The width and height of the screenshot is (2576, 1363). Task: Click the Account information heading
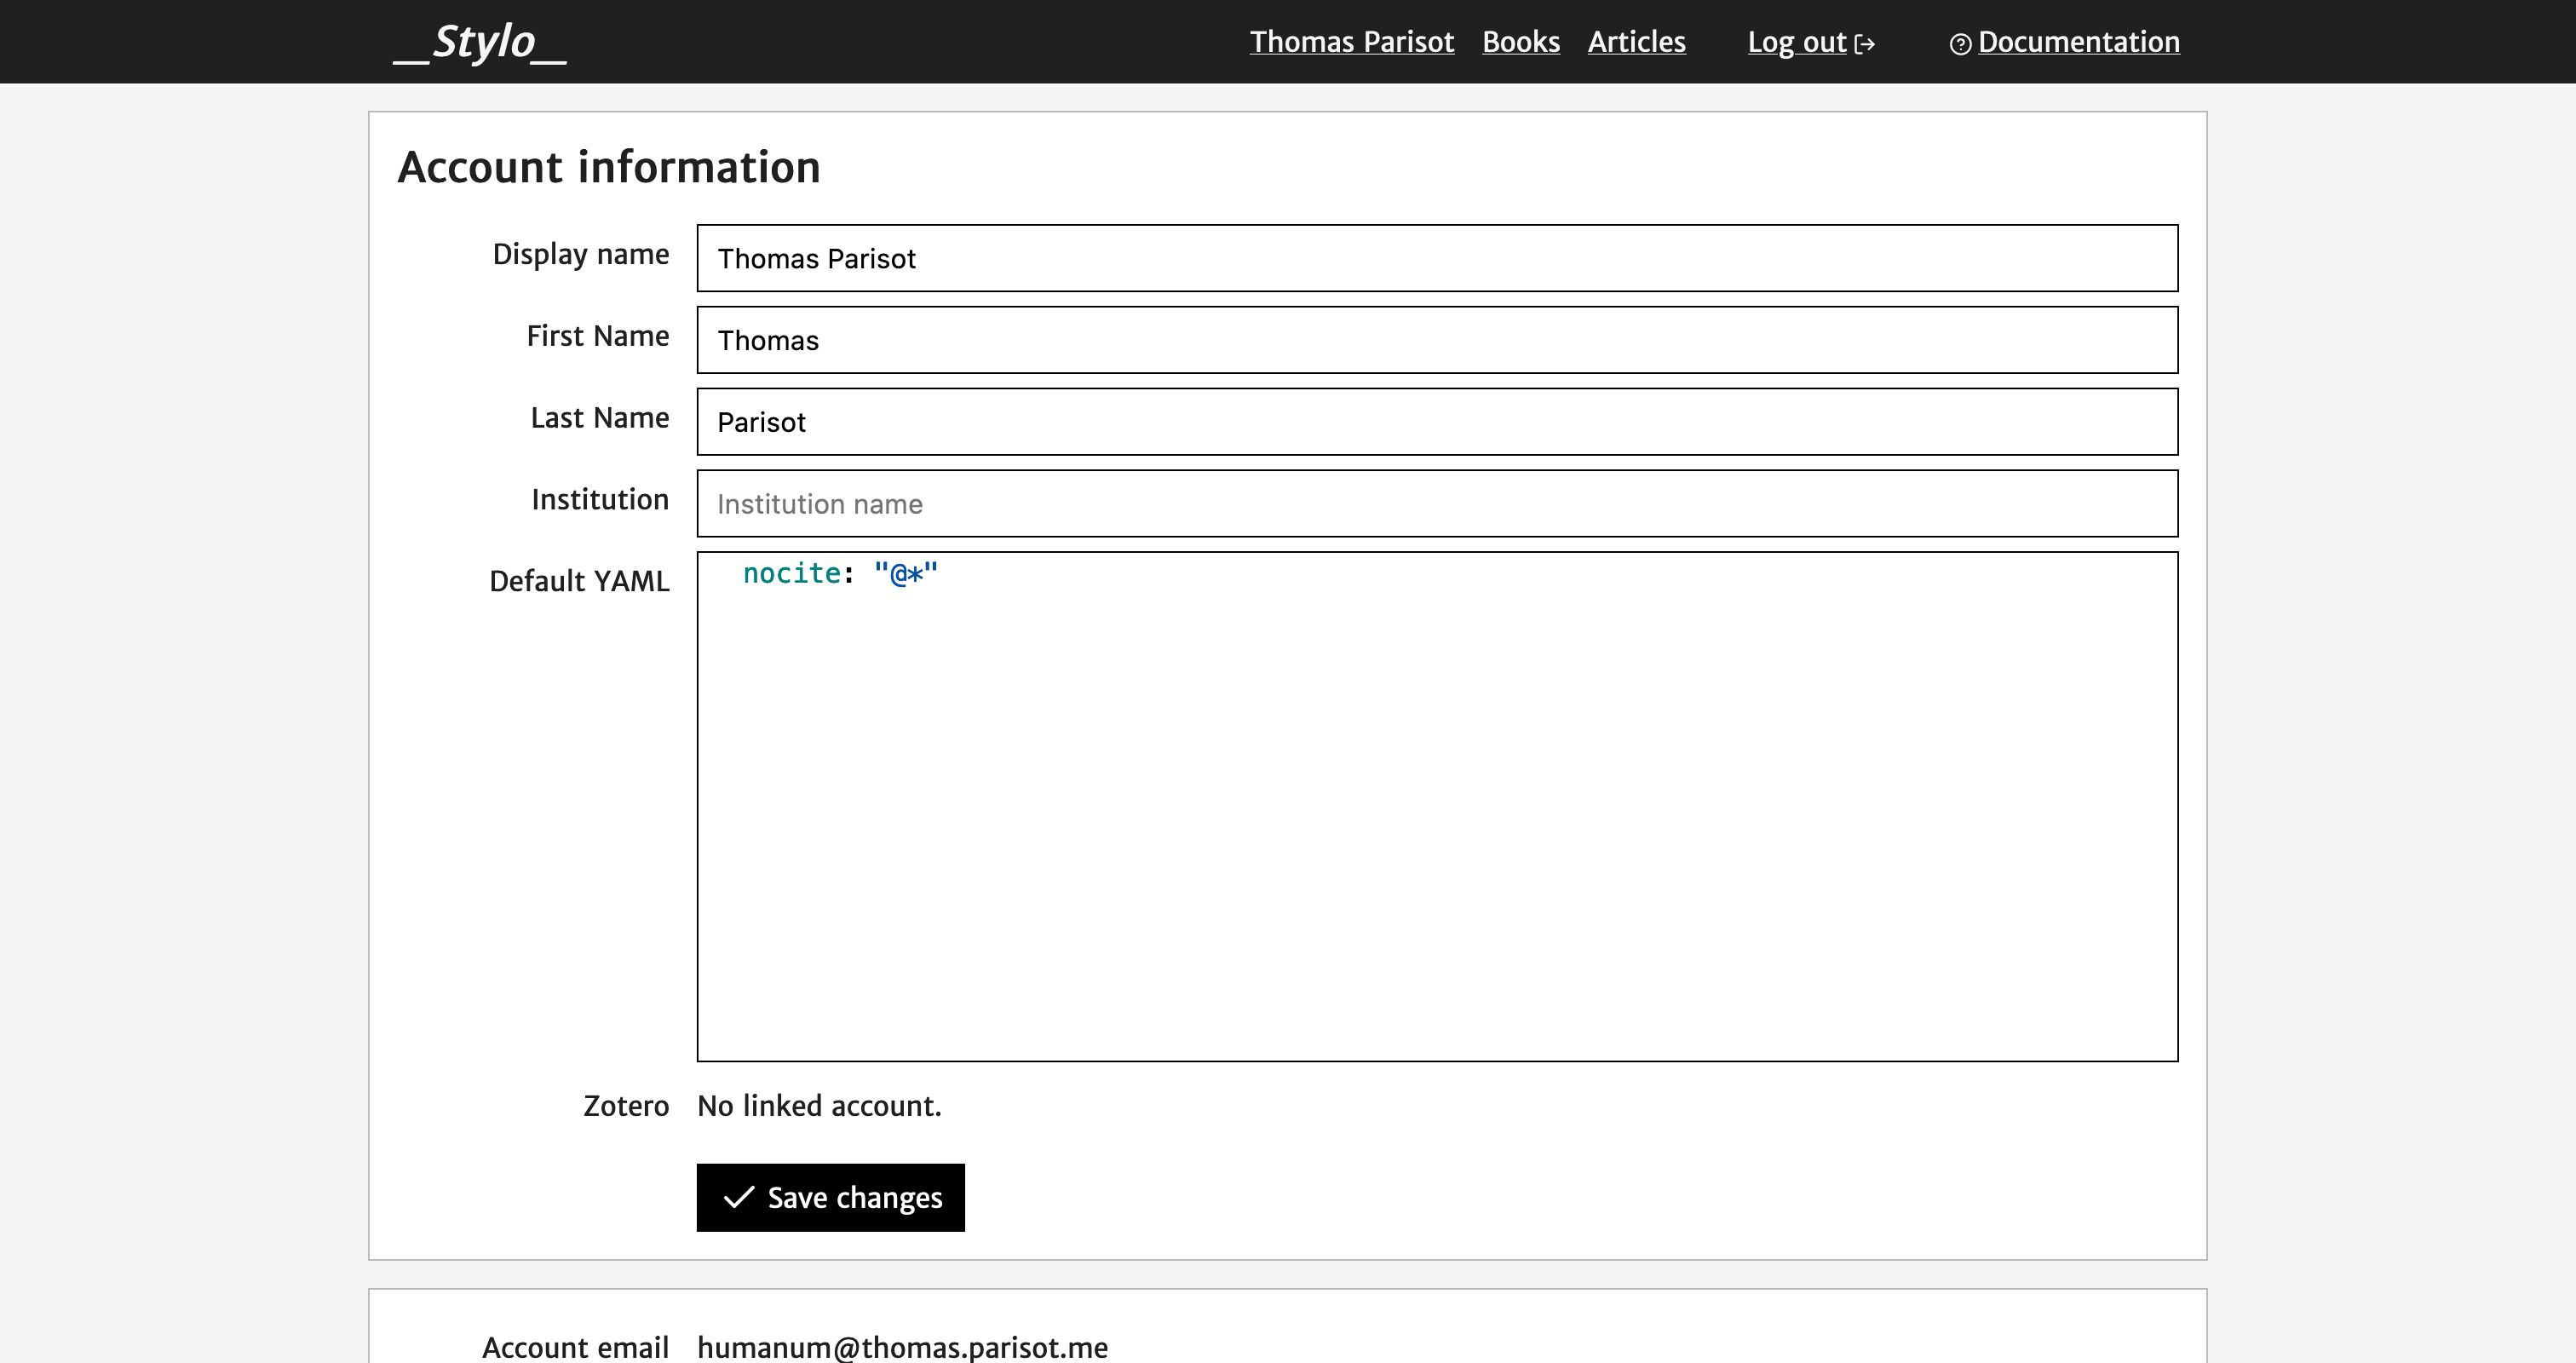pyautogui.click(x=609, y=166)
